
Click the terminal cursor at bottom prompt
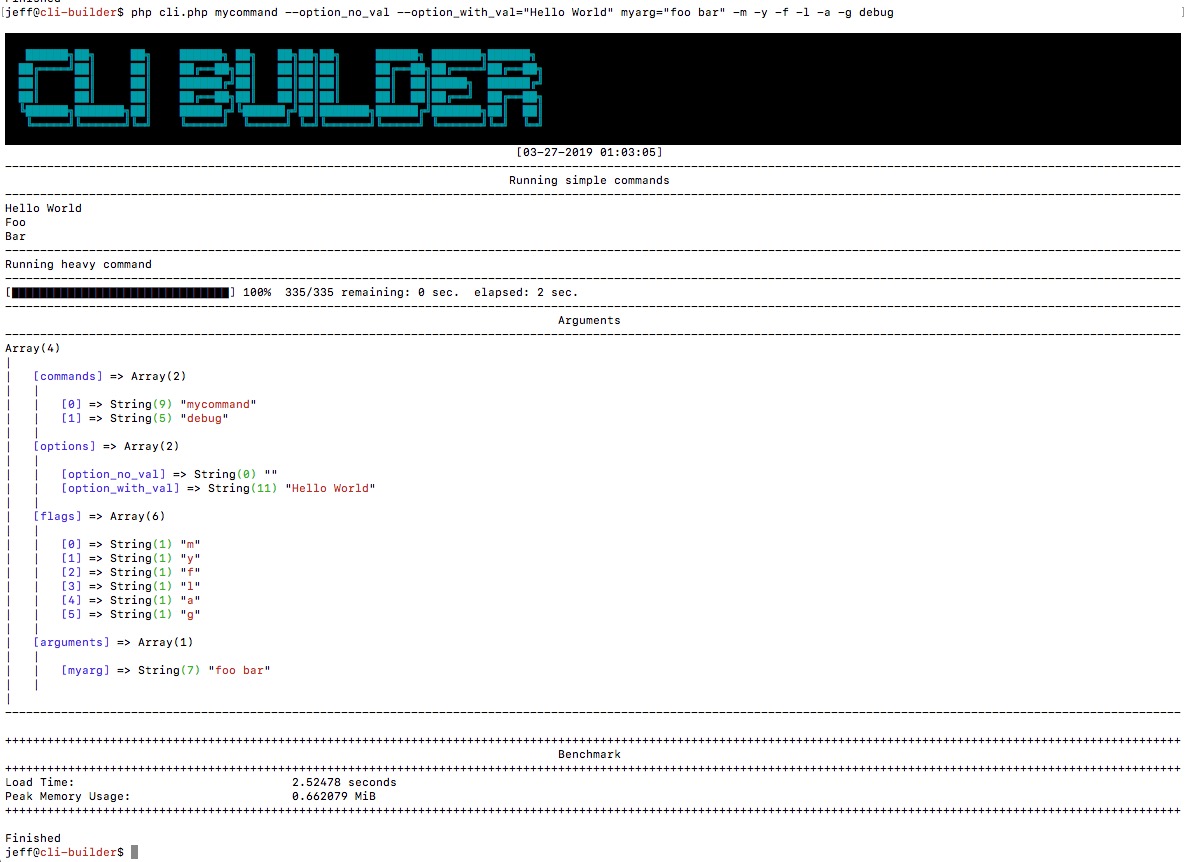(135, 852)
